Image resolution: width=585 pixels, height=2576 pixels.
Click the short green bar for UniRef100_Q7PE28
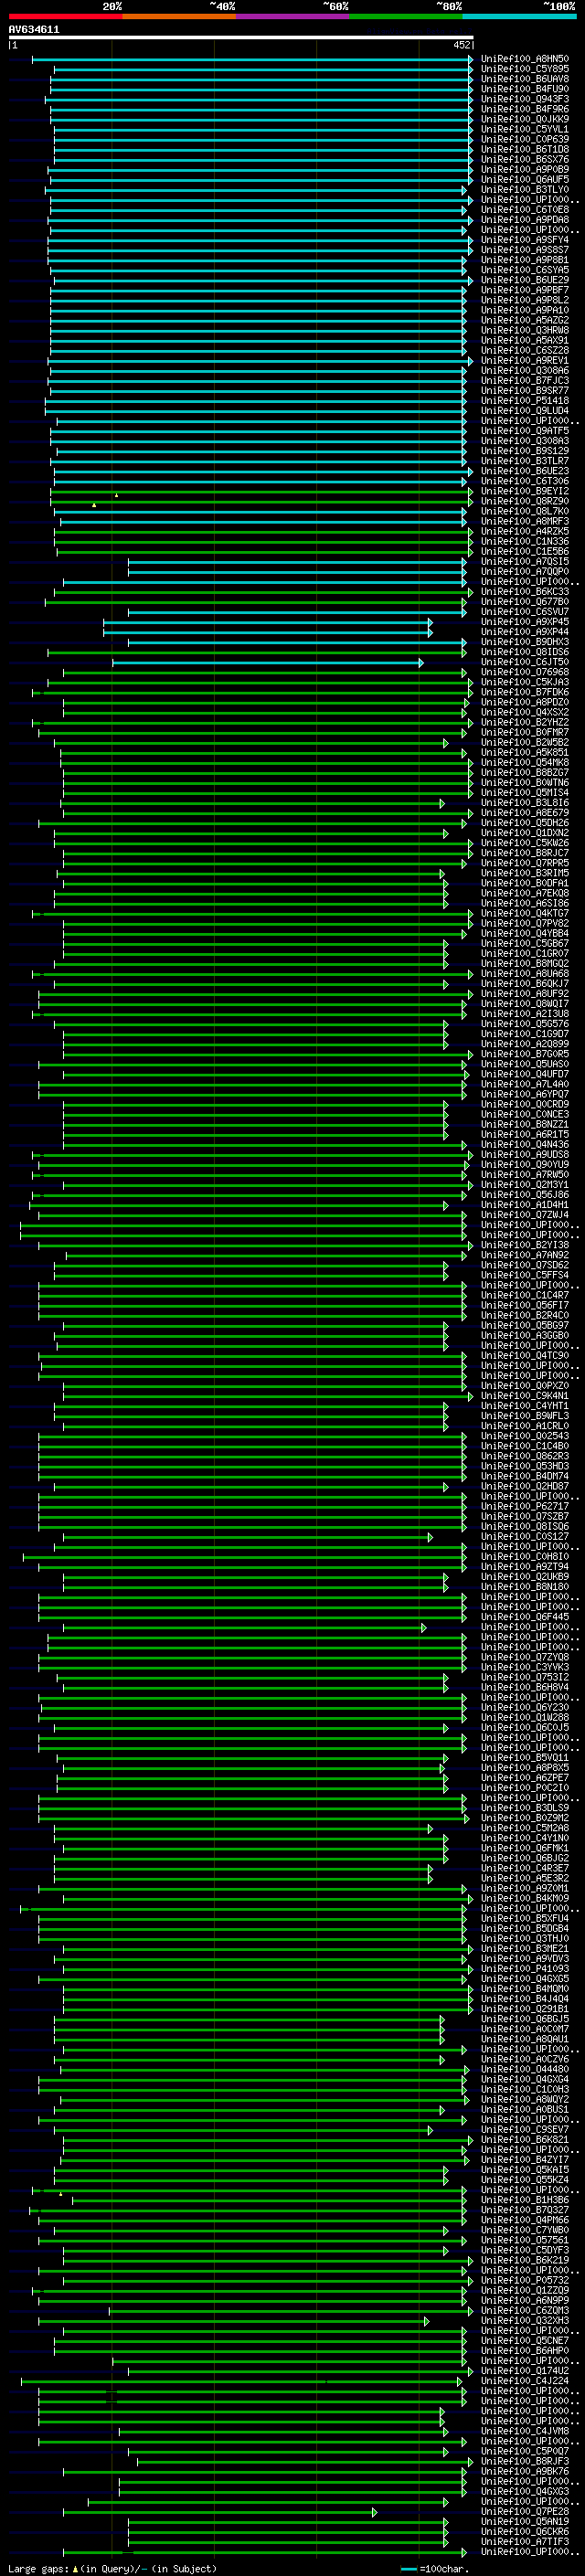220,2512
